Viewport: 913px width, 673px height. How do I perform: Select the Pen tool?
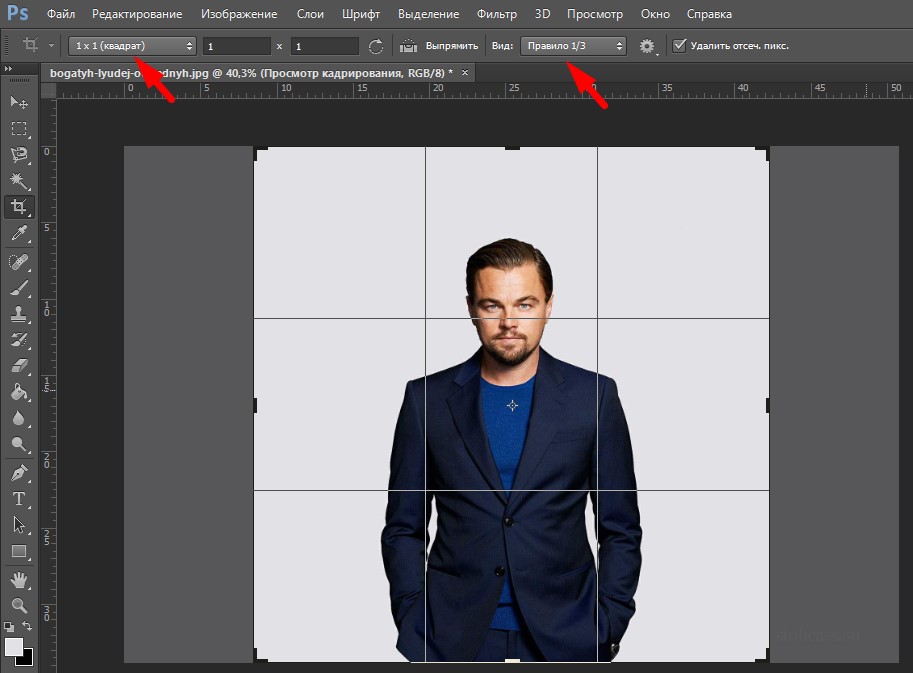(x=19, y=473)
